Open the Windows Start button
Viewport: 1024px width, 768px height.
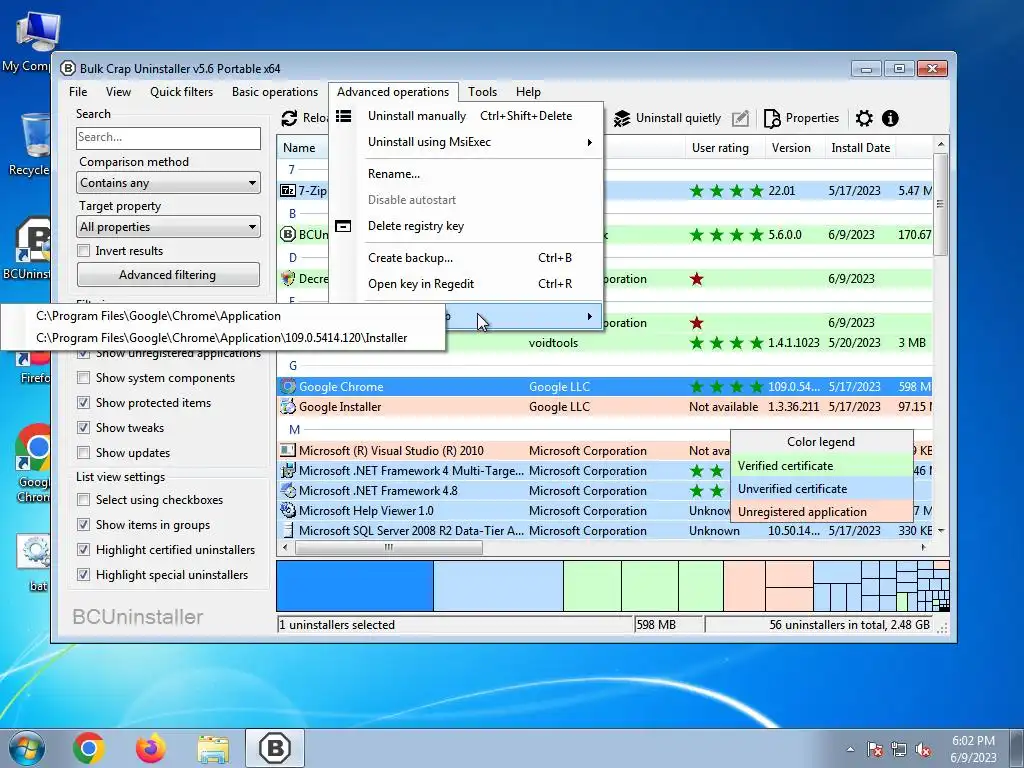tap(26, 748)
